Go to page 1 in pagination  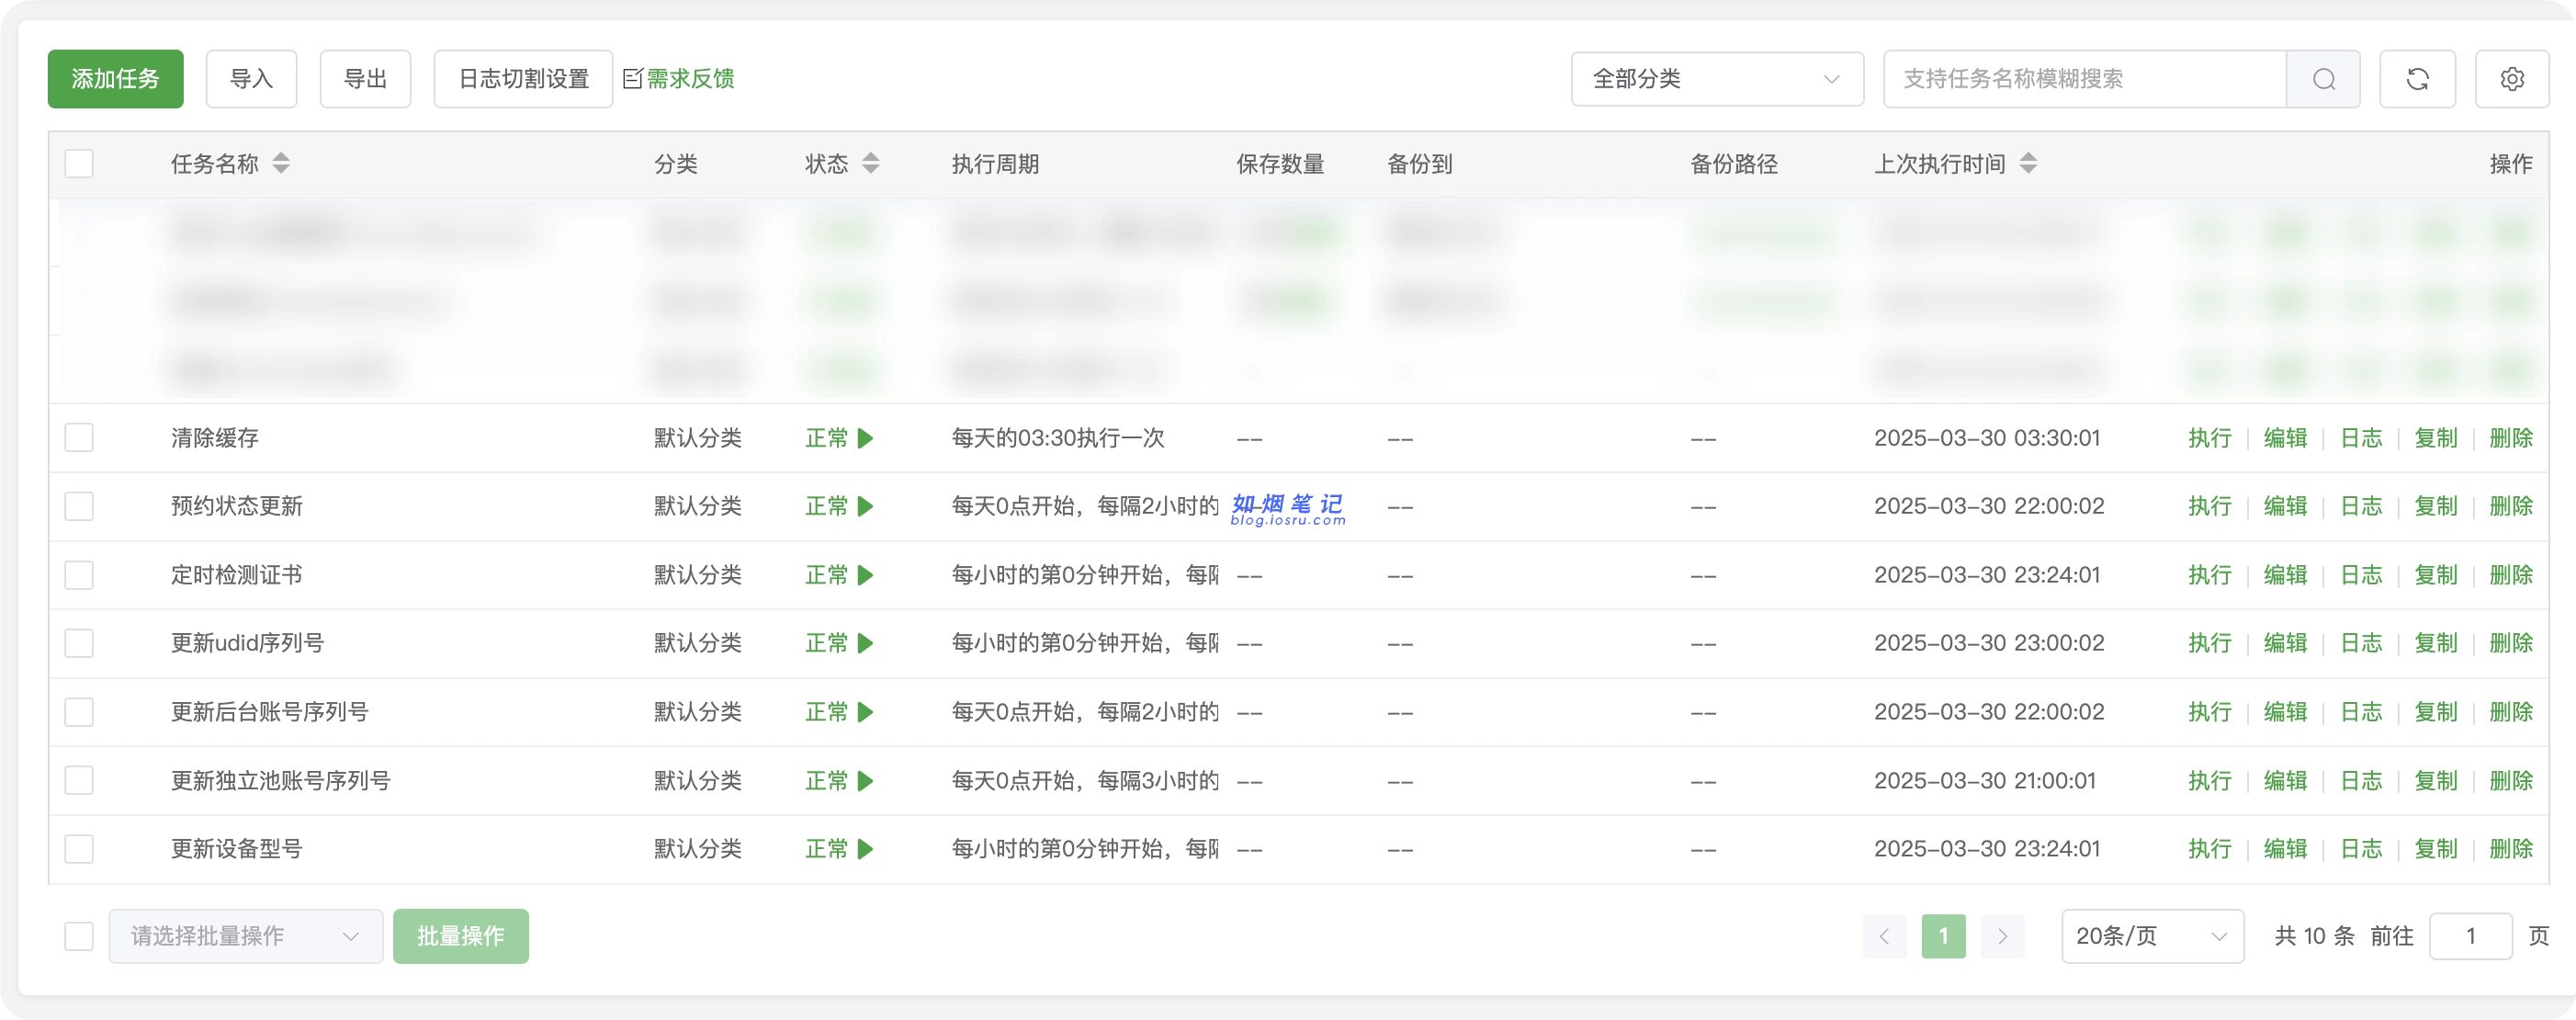click(x=1943, y=936)
